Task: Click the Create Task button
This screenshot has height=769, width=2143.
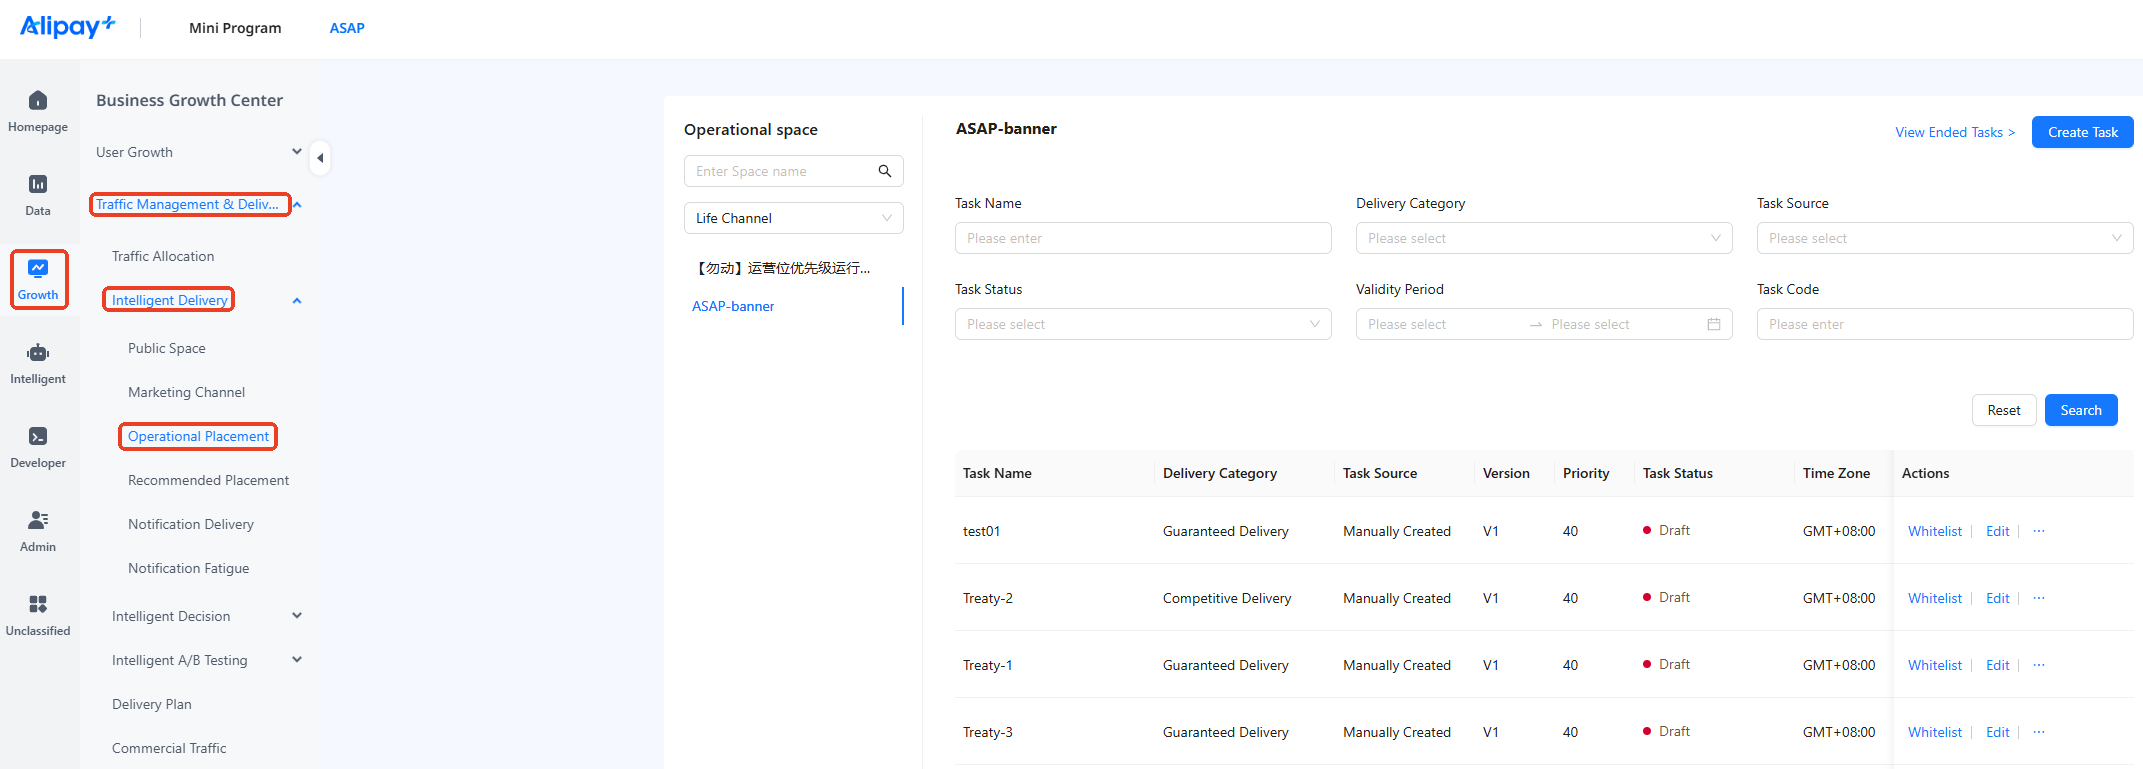Action: [x=2083, y=132]
